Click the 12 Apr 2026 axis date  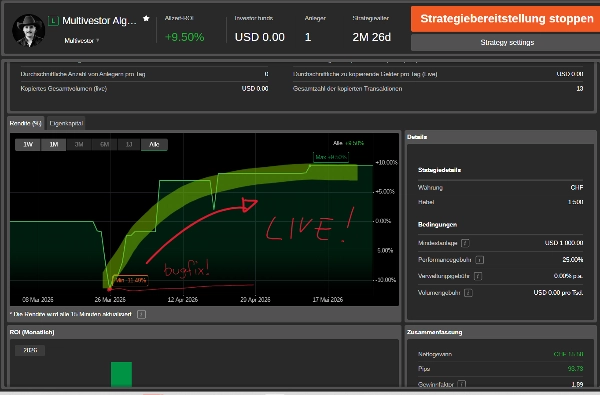click(183, 300)
